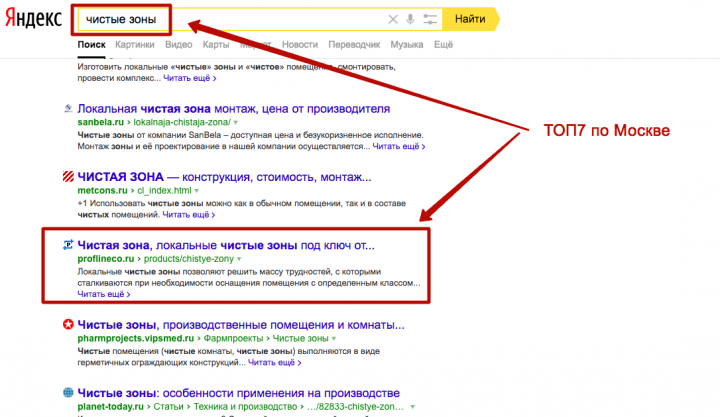Open the sanbela.ru domain link
The height and width of the screenshot is (417, 720).
(101, 122)
